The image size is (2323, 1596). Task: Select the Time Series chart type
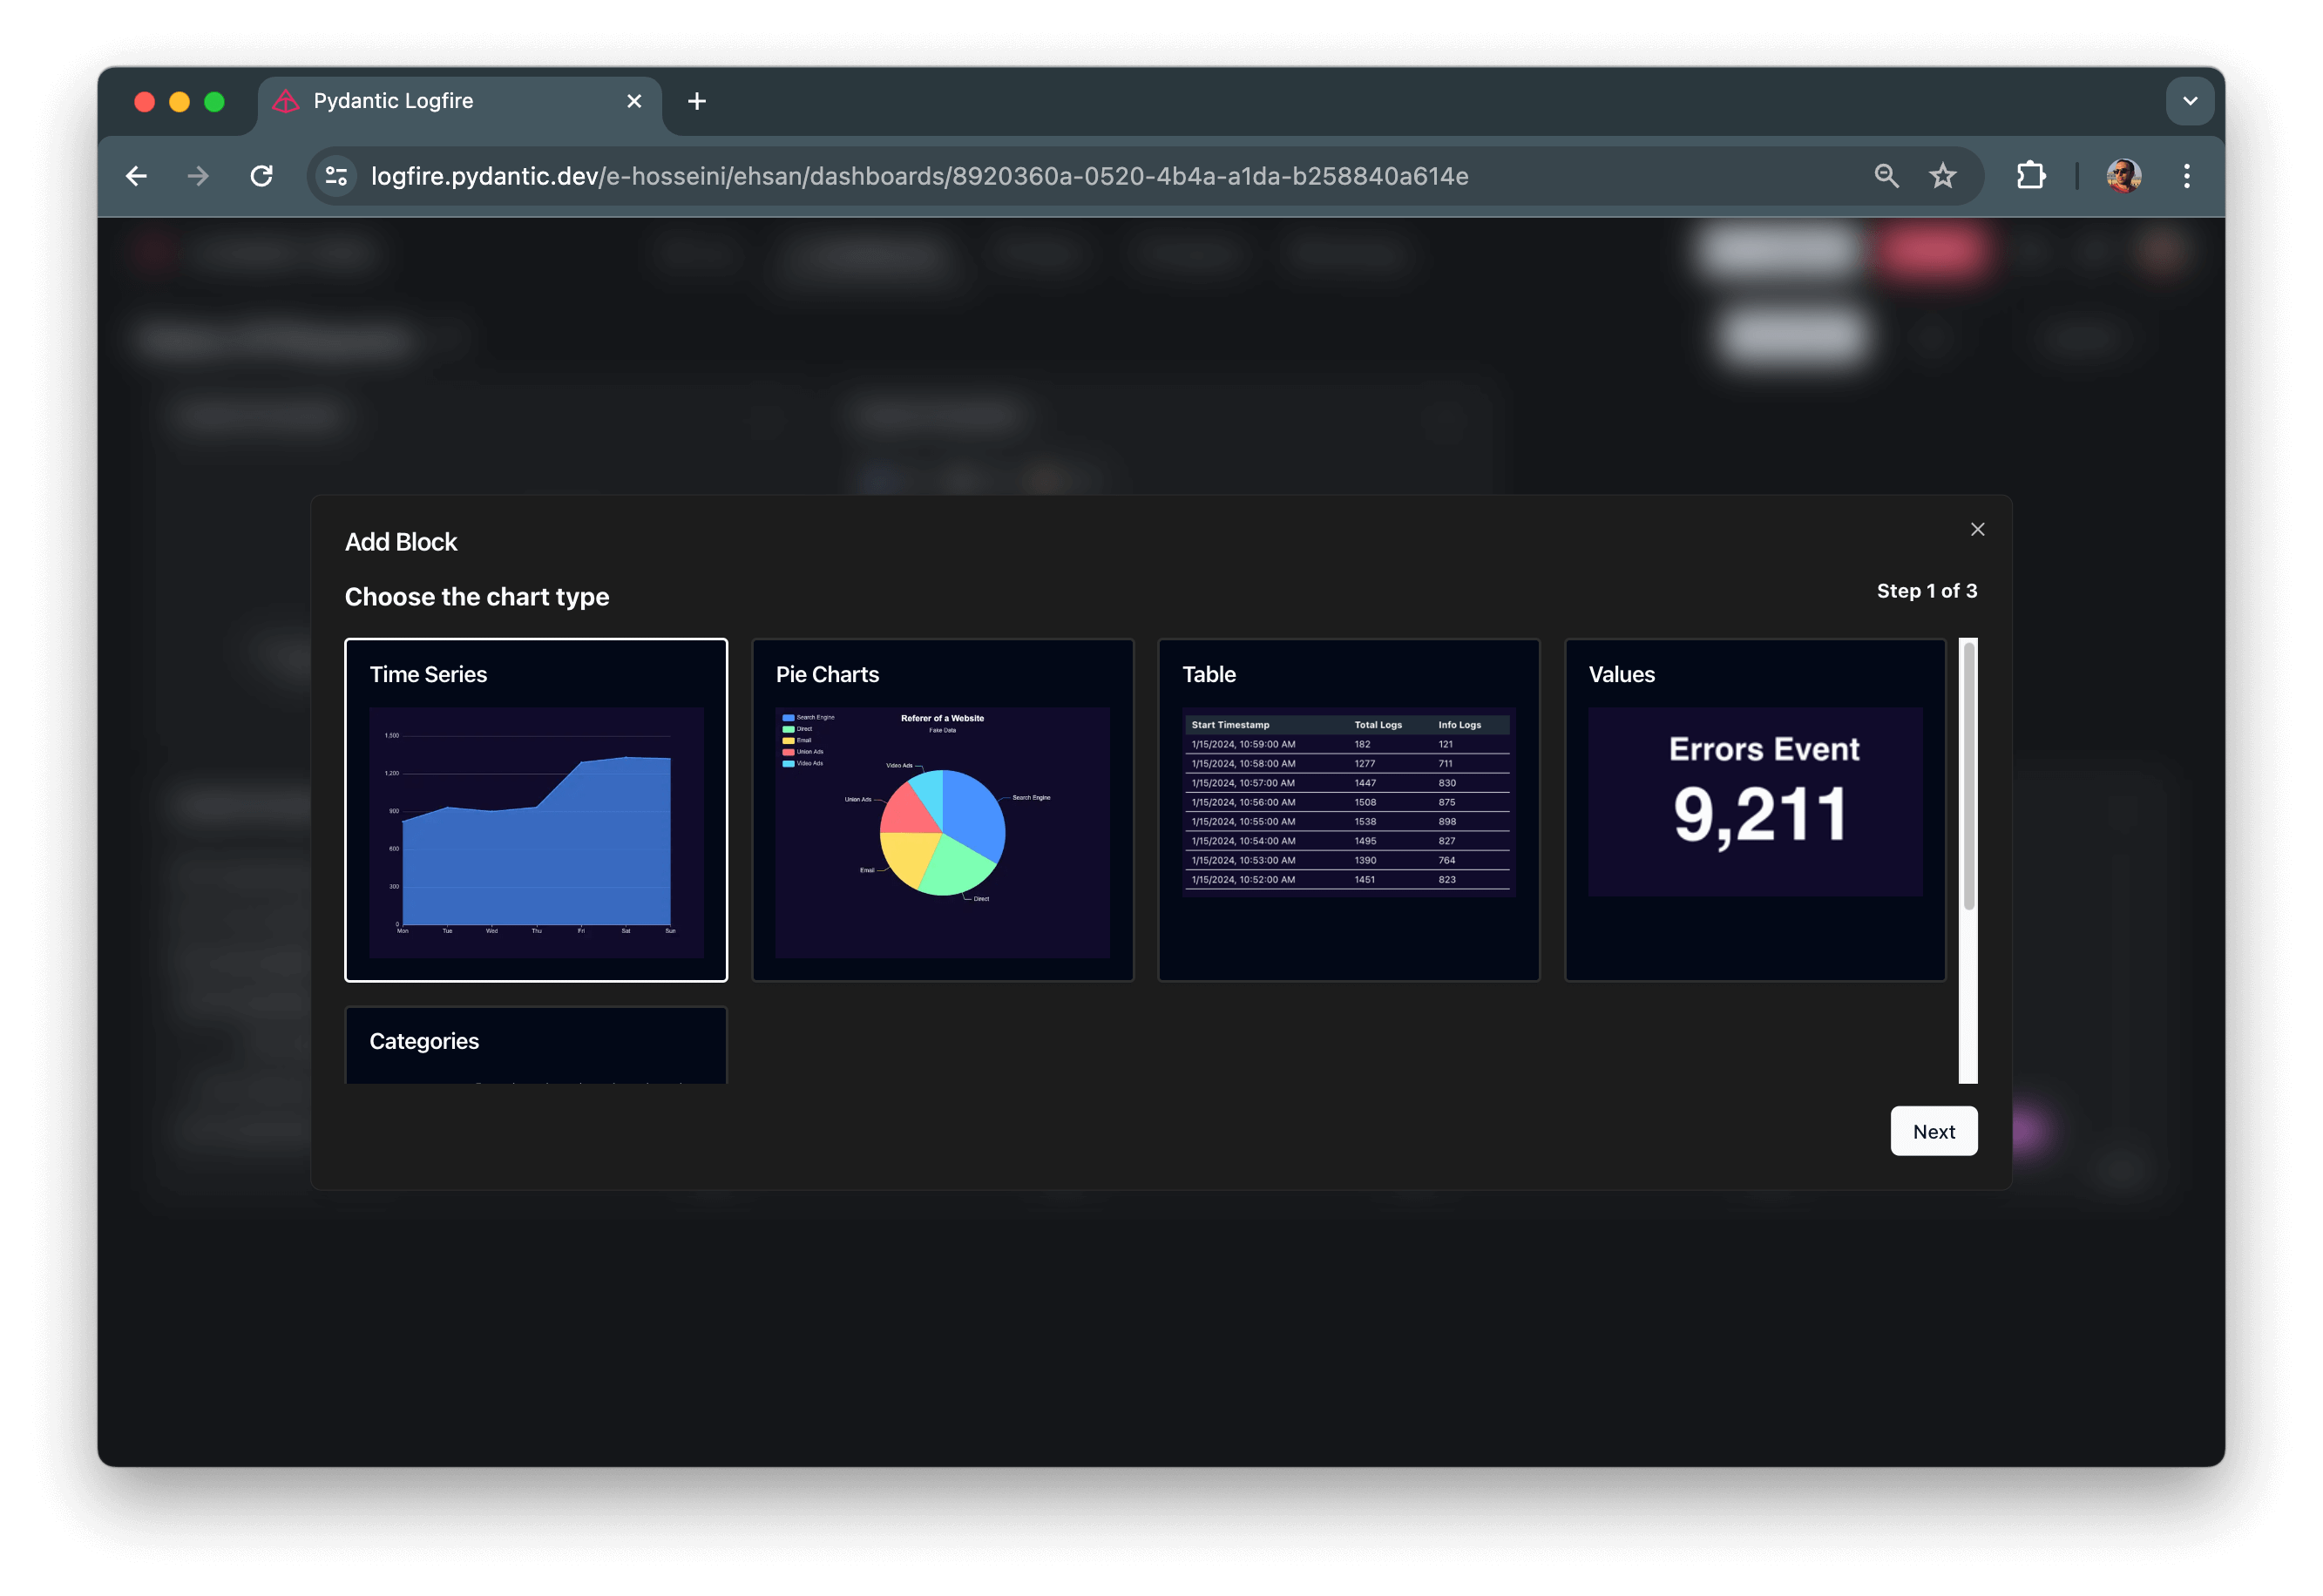[x=536, y=810]
